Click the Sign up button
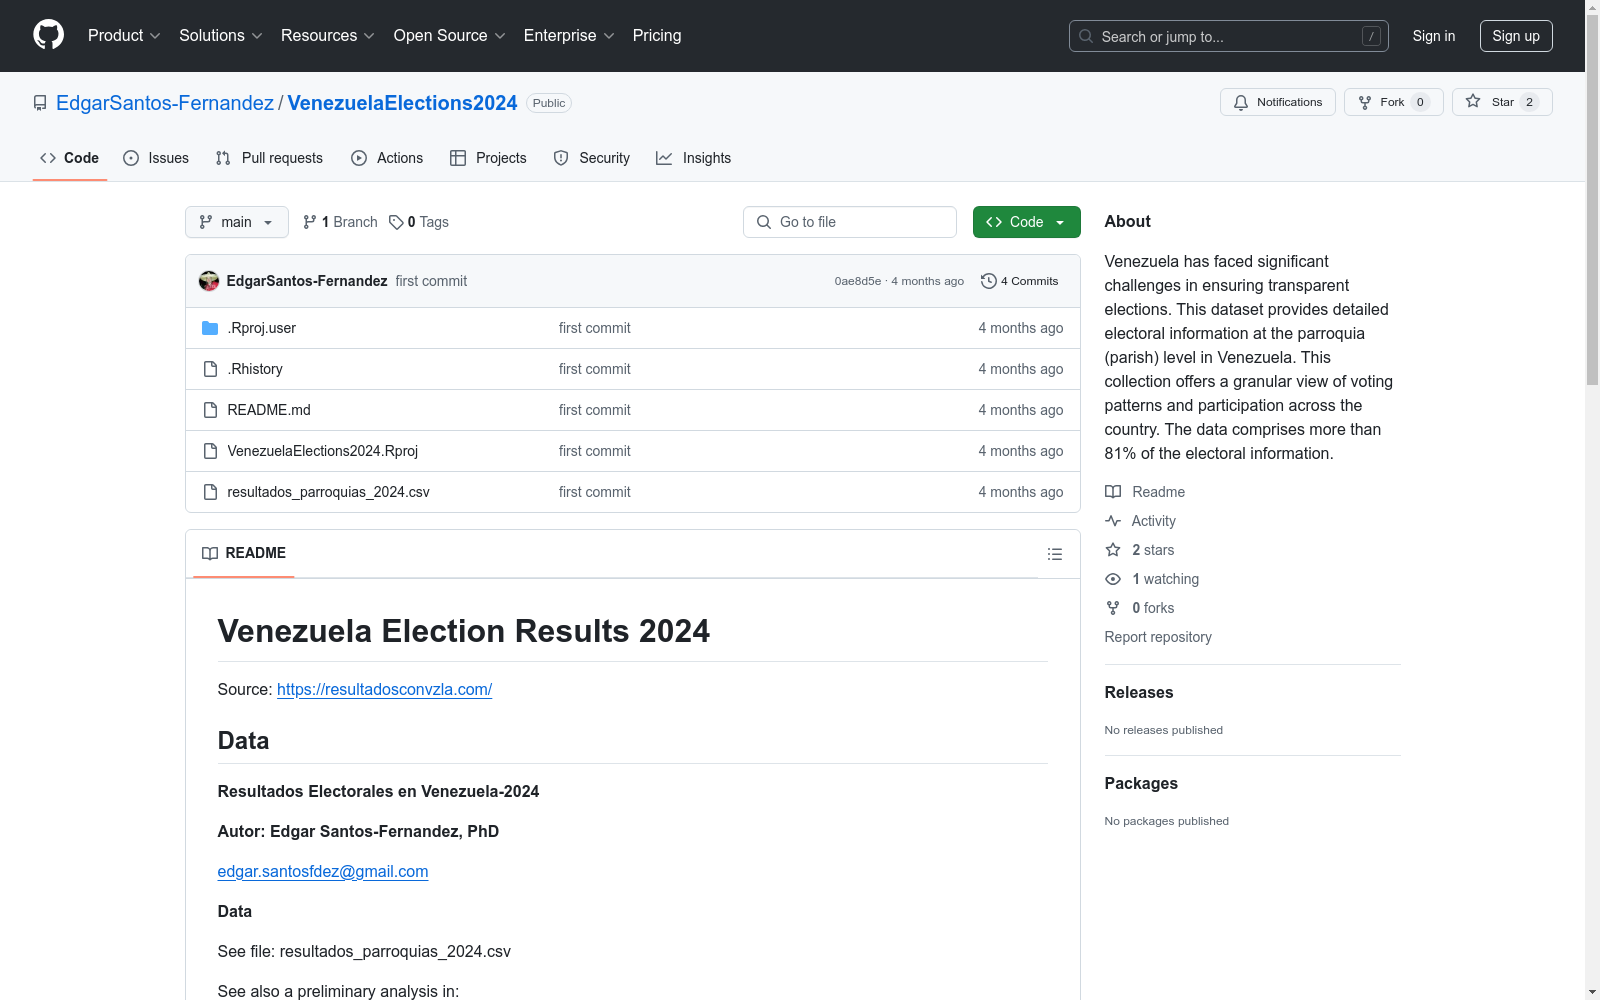 [1516, 36]
